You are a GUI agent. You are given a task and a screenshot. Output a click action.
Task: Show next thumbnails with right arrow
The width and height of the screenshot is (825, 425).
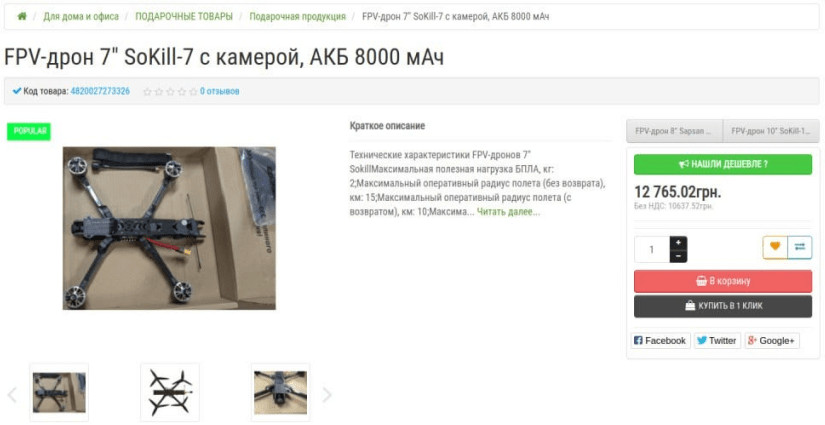pyautogui.click(x=327, y=394)
